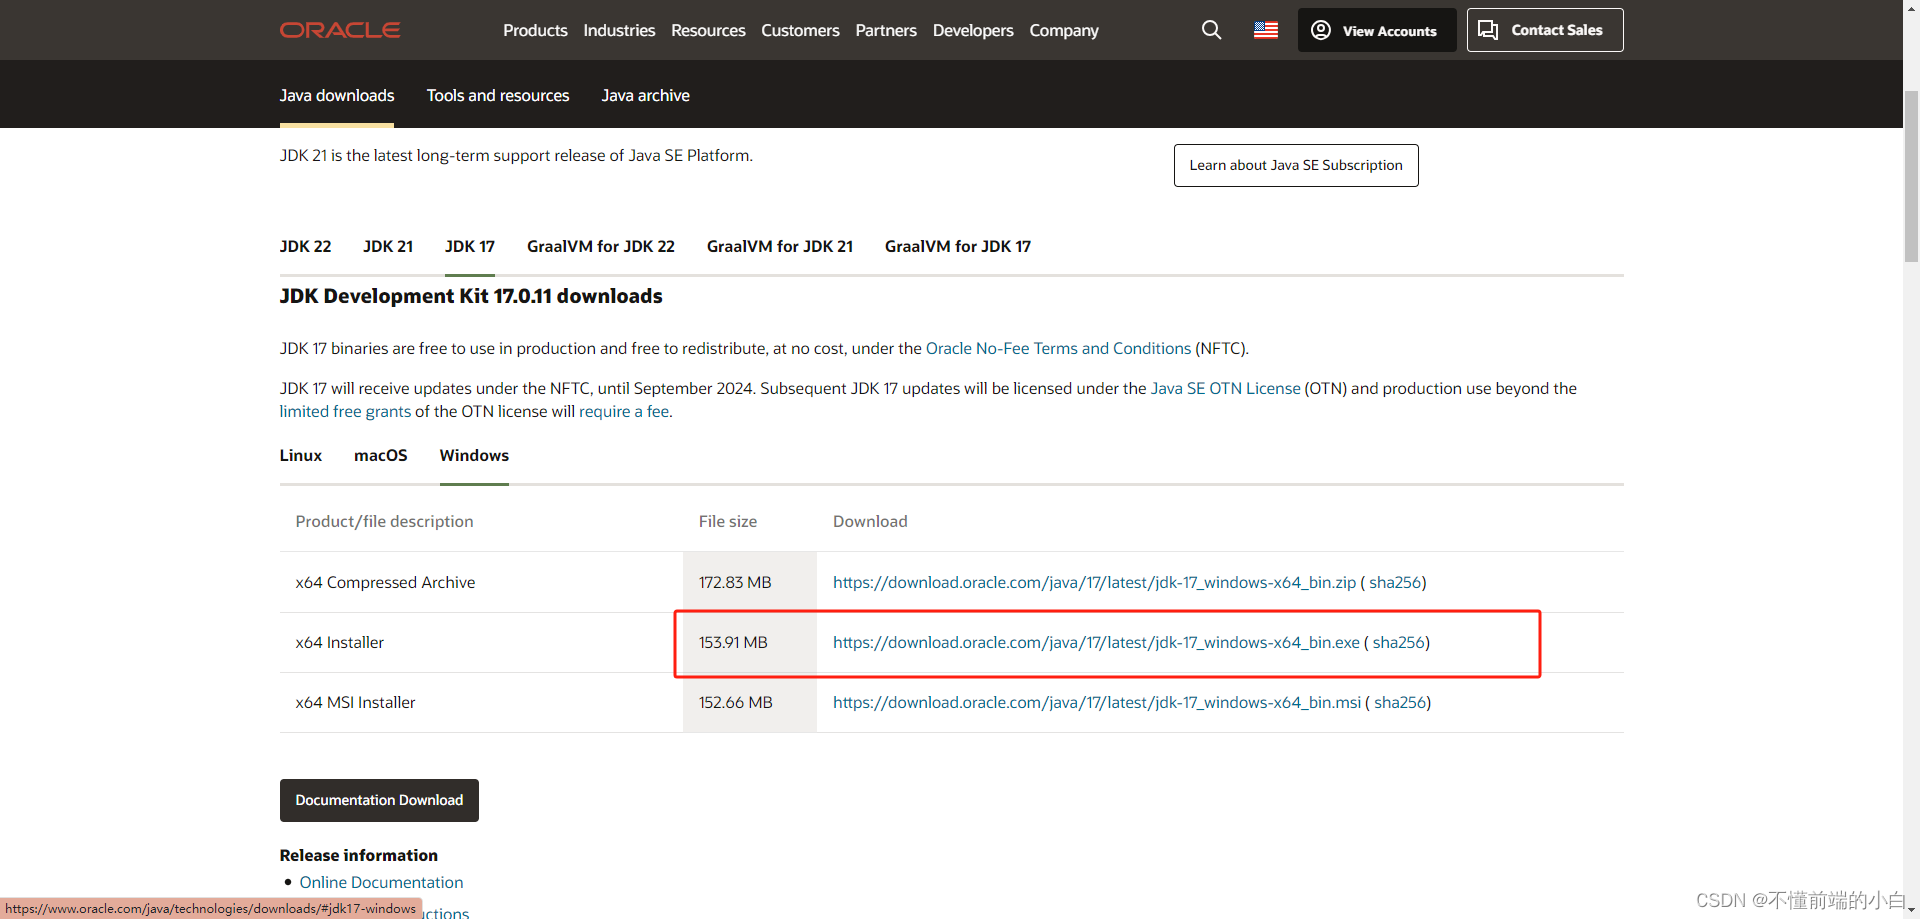The width and height of the screenshot is (1920, 919).
Task: Open the Customers menu
Action: pos(800,30)
